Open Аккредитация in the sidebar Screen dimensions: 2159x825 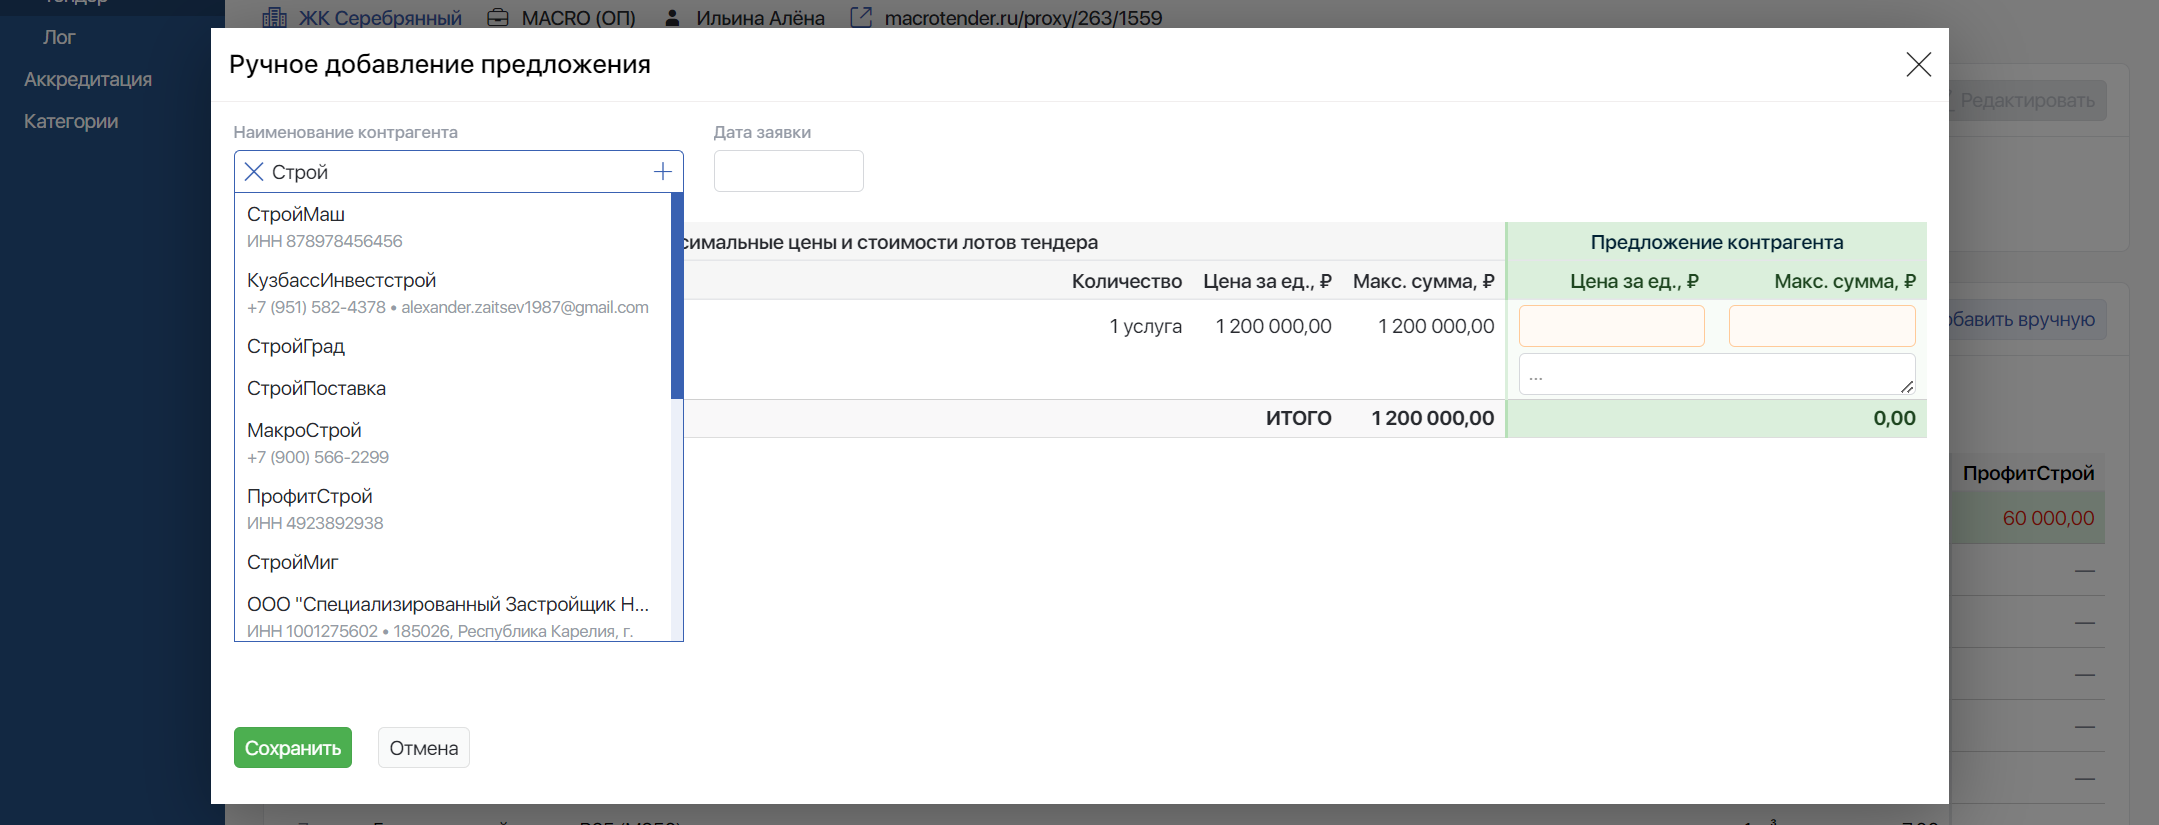pyautogui.click(x=88, y=79)
